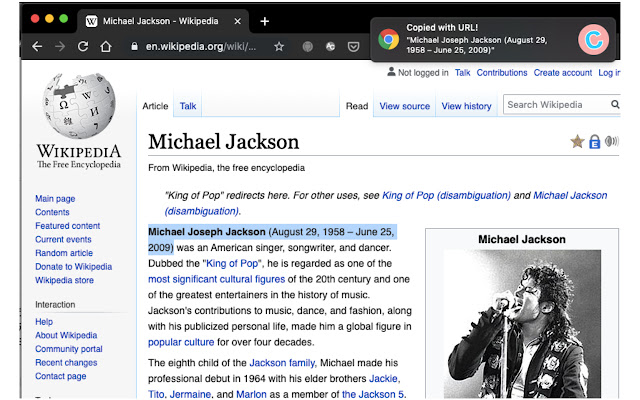This screenshot has height=400, width=640.
Task: Open the Wikipedia store link
Action: (x=64, y=280)
